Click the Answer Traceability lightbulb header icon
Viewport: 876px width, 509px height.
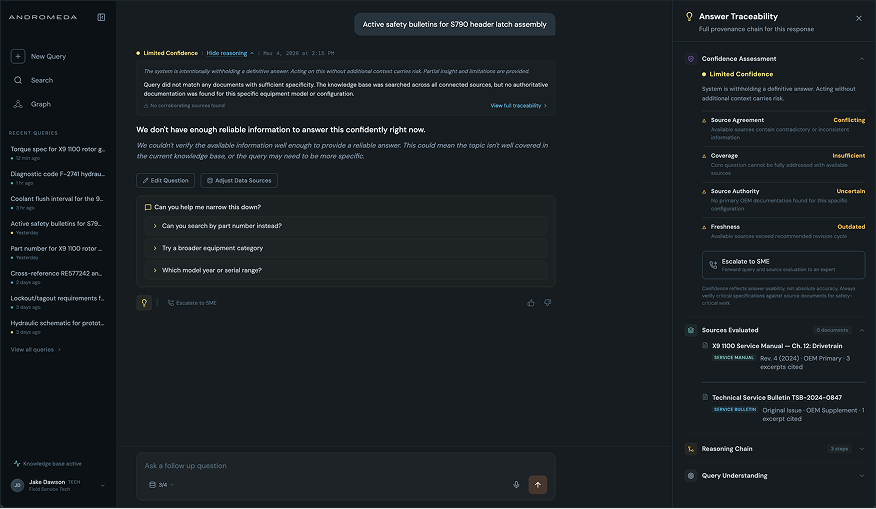(x=689, y=17)
